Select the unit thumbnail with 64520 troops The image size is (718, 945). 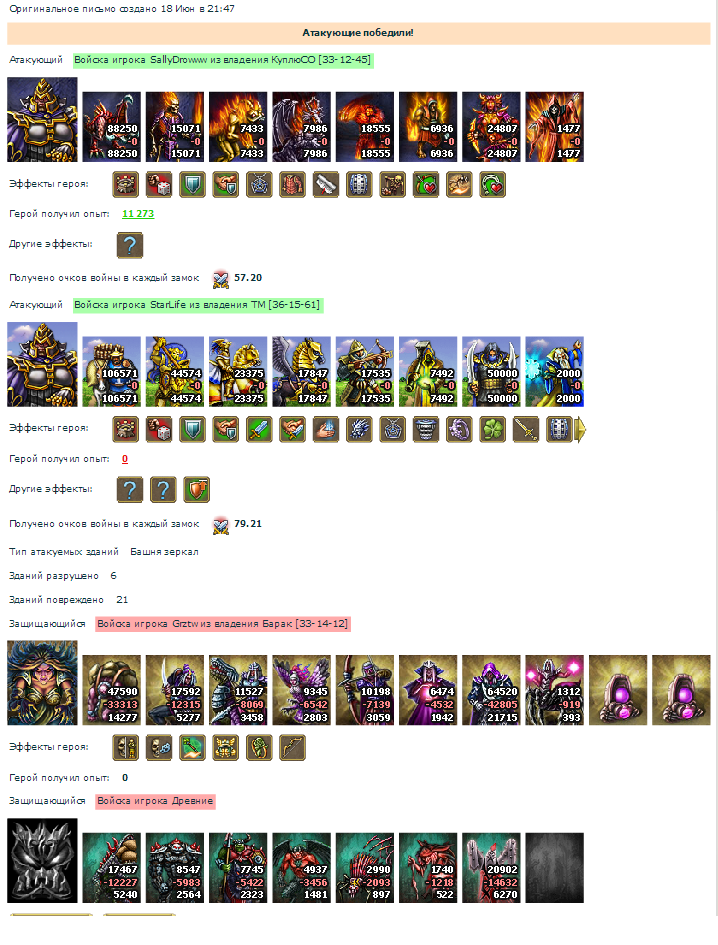click(x=491, y=690)
